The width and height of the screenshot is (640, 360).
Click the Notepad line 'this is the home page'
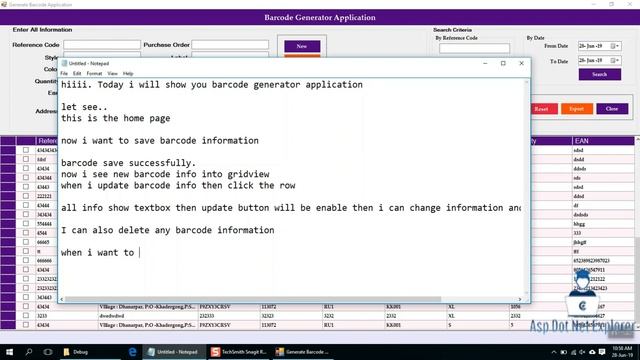tap(116, 118)
